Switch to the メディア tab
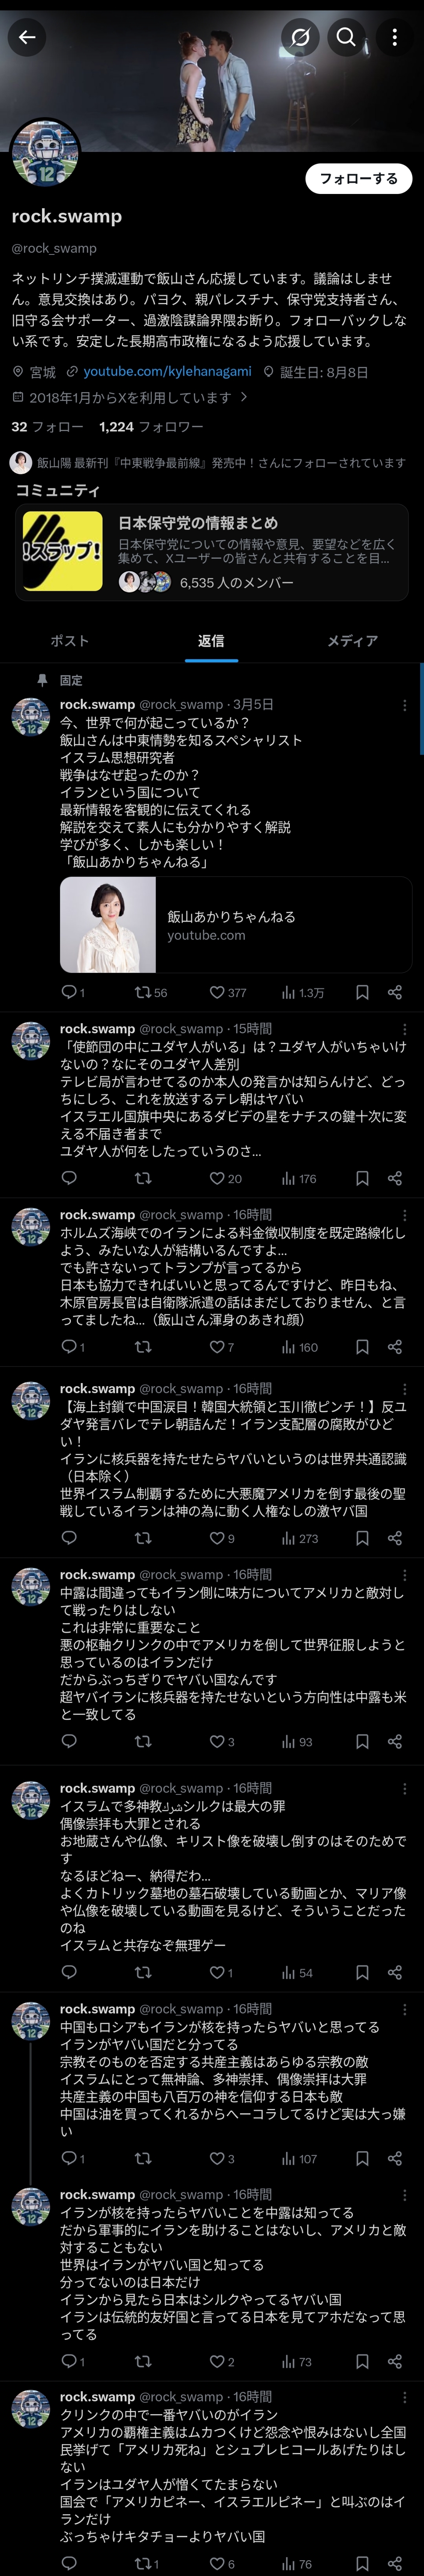424x2576 pixels. pyautogui.click(x=352, y=641)
